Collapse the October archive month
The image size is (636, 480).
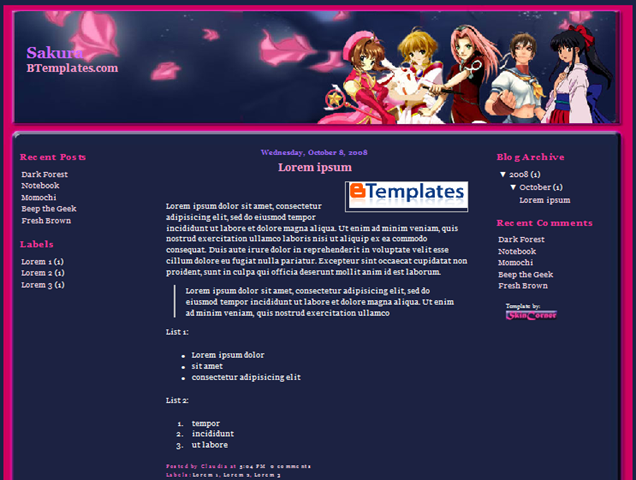pos(513,187)
